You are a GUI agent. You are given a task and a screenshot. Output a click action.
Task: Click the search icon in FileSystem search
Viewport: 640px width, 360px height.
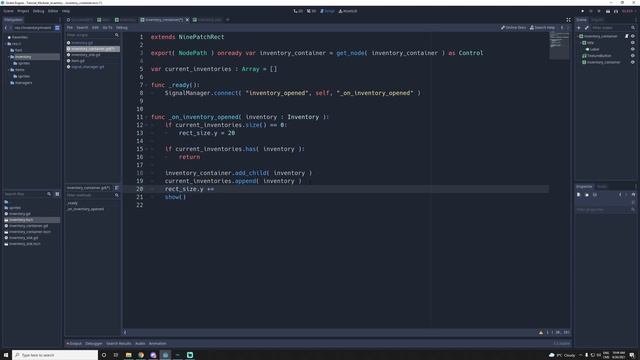[x=49, y=194]
